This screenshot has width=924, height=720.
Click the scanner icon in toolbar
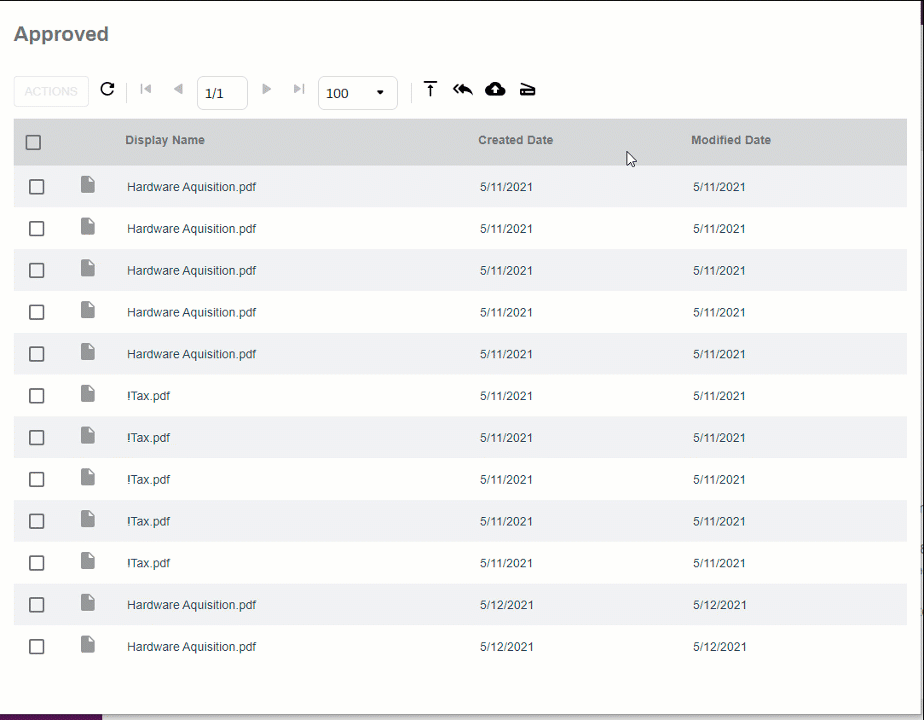tap(527, 90)
